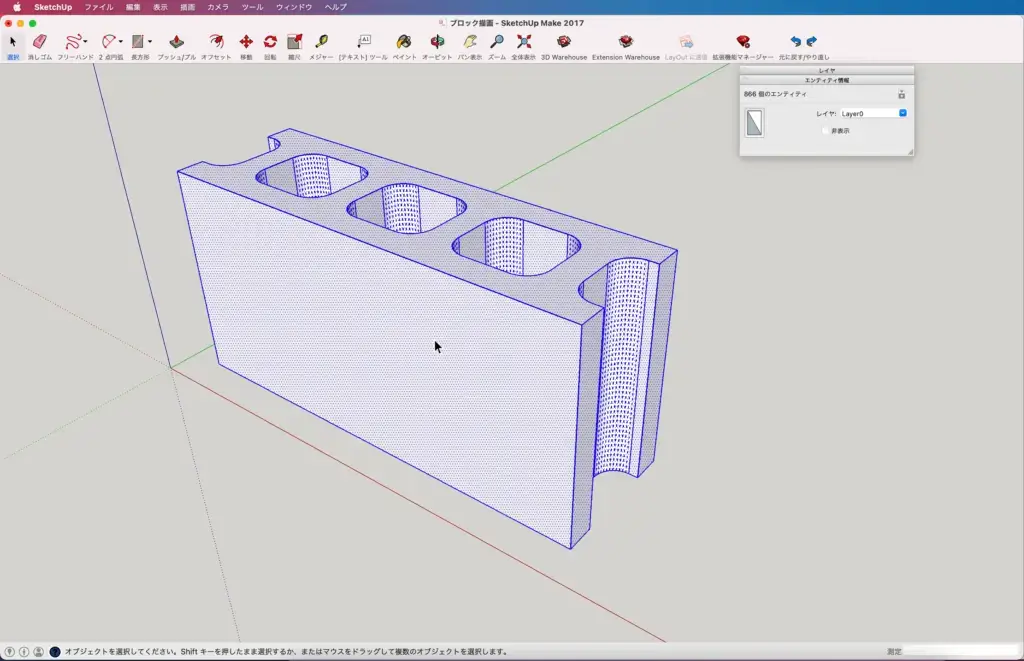The width and height of the screenshot is (1024, 661).
Task: Open the ウィンドウ menu
Action: [294, 7]
